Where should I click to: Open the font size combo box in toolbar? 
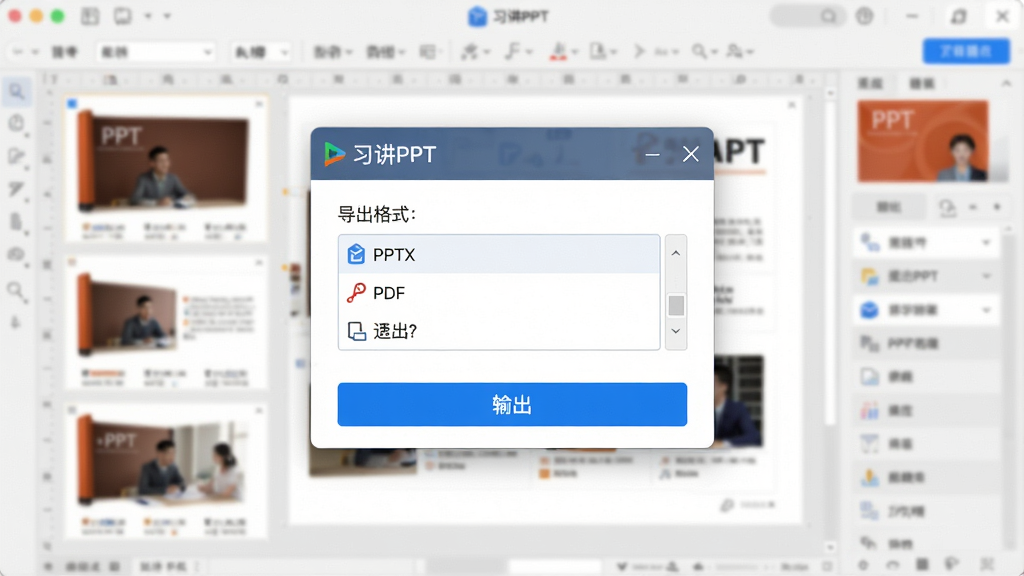261,52
